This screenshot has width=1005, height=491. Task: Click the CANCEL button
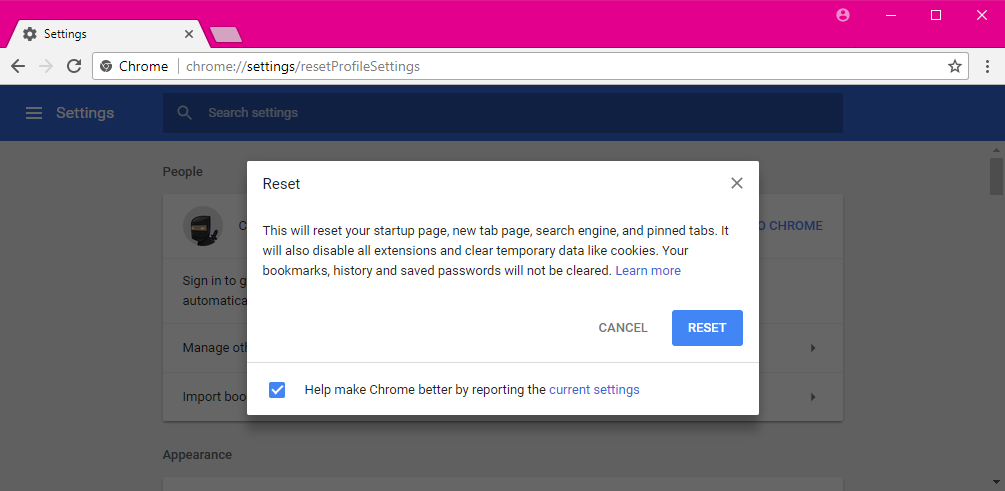pyautogui.click(x=623, y=328)
